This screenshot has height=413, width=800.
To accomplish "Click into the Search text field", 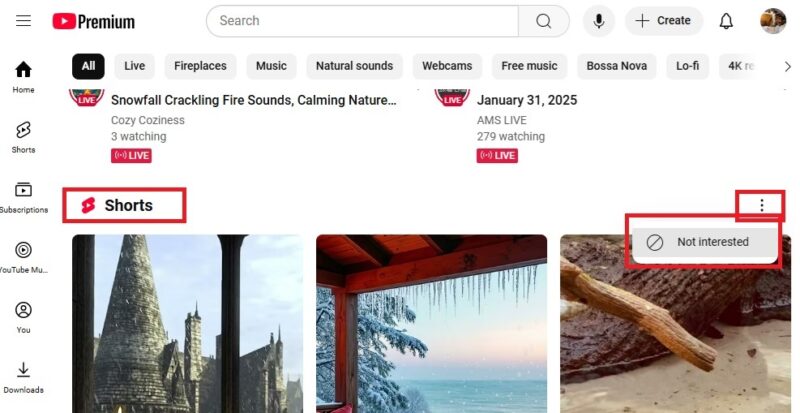I will click(x=362, y=21).
